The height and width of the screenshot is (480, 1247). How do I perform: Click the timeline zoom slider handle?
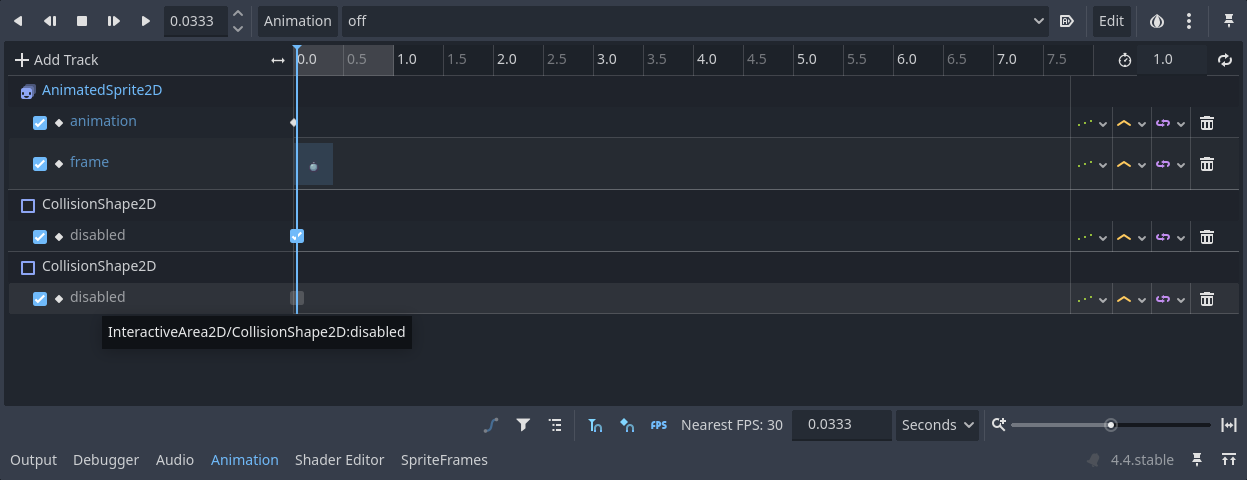point(1111,425)
